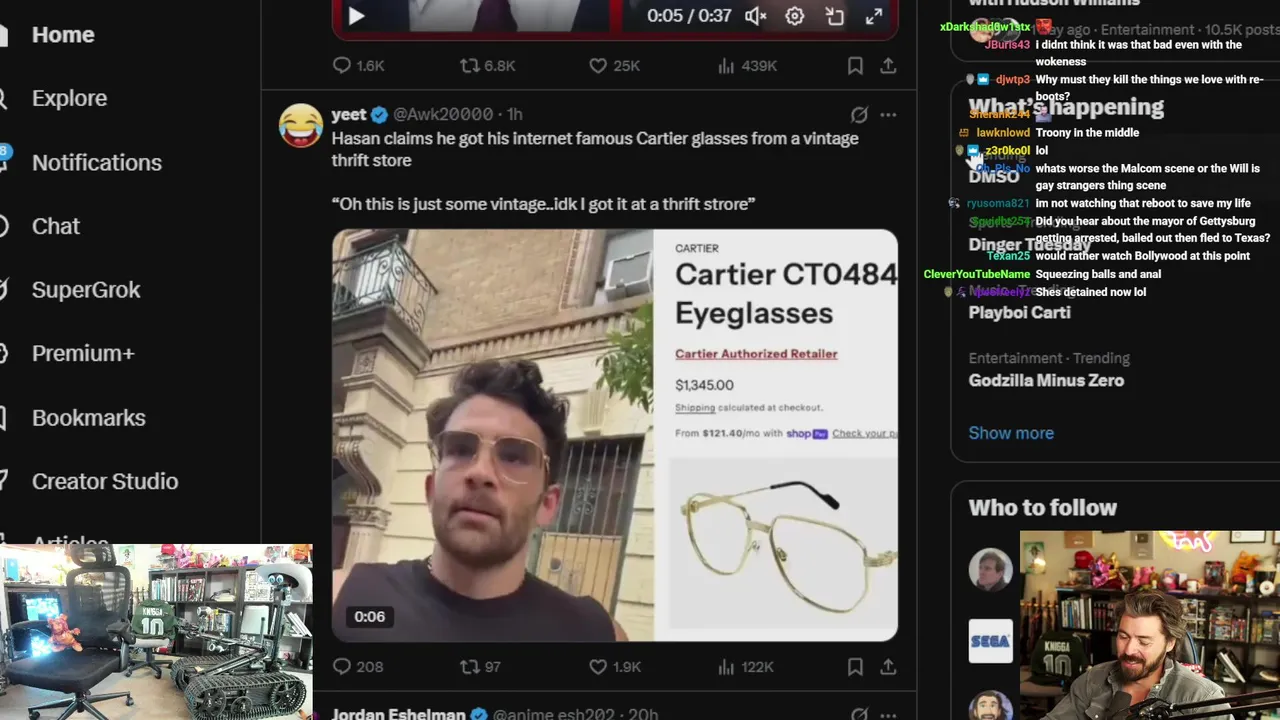Share yeet's Cartier glasses post
The height and width of the screenshot is (720, 1280).
point(888,667)
